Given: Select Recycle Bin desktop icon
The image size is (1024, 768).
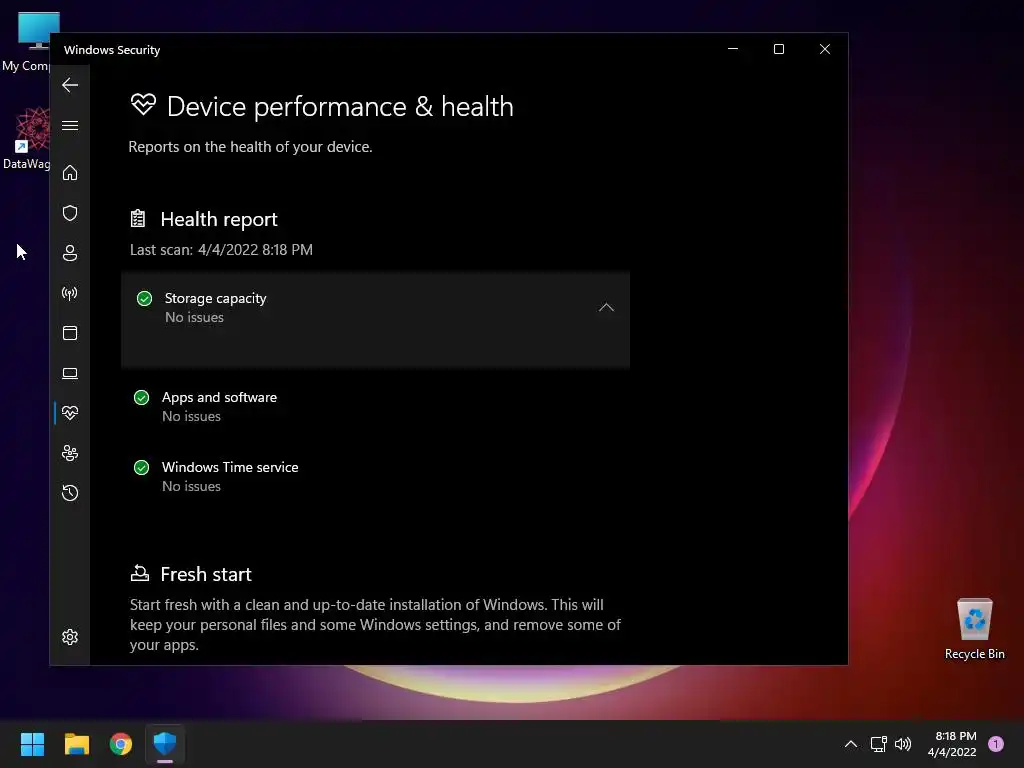Looking at the screenshot, I should tap(974, 629).
